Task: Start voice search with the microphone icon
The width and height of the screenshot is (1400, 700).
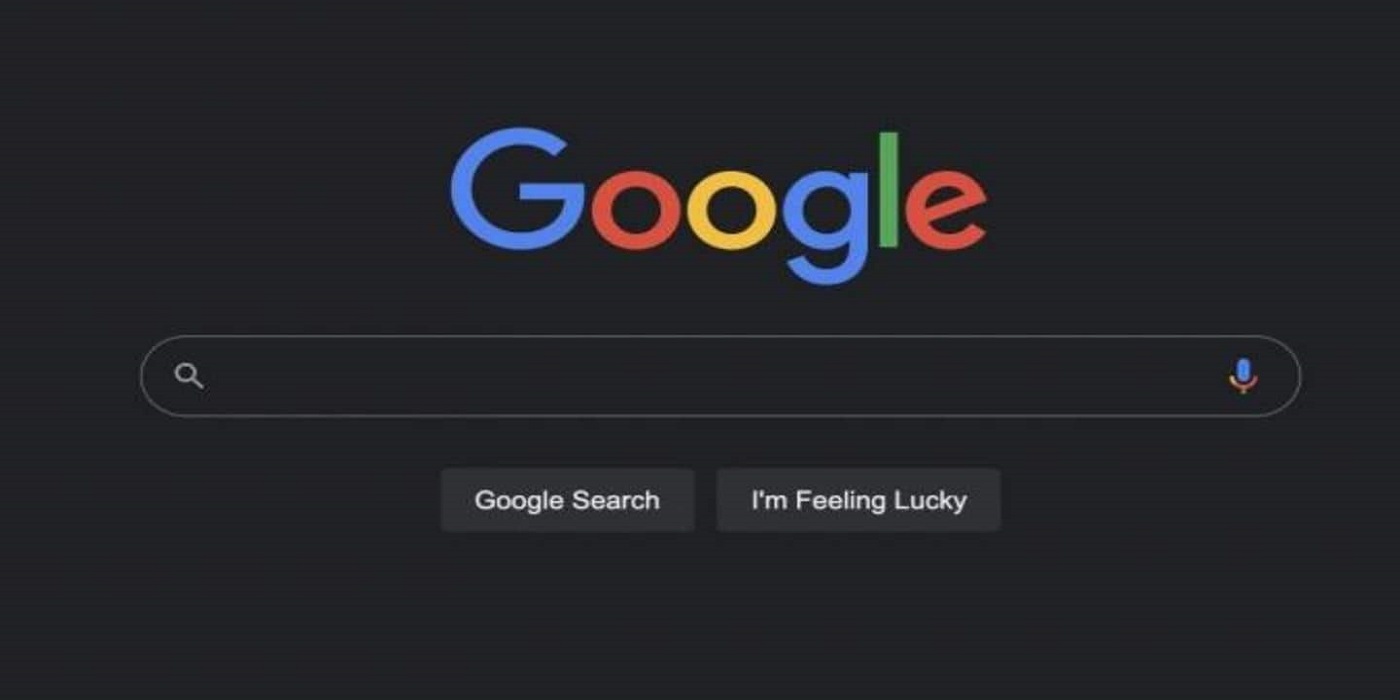Action: point(1243,376)
